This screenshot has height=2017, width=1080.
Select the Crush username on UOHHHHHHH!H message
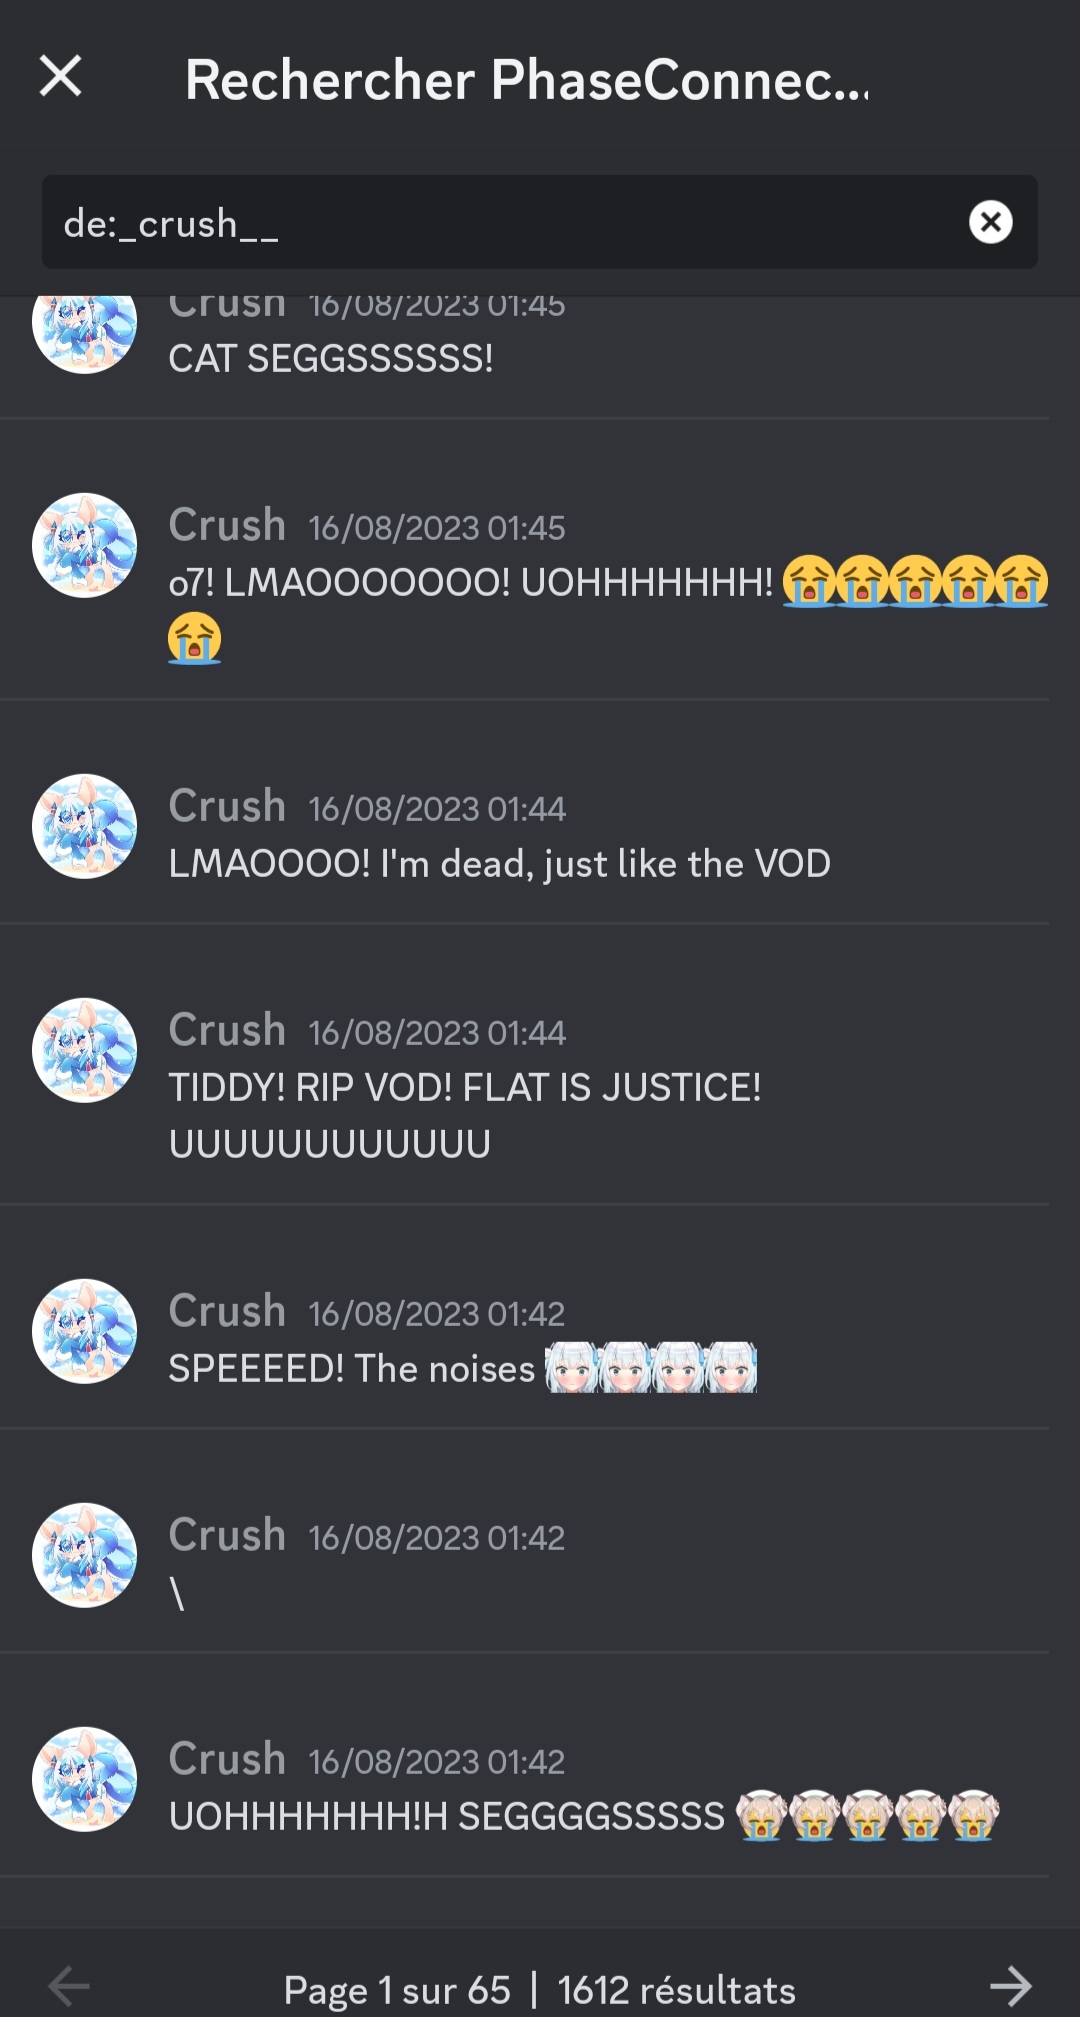tap(227, 1759)
